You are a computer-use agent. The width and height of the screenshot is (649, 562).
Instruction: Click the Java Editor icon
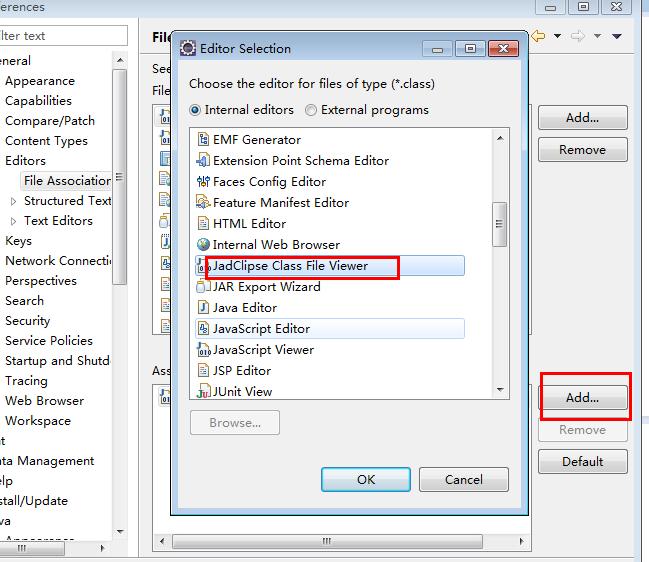coord(203,307)
